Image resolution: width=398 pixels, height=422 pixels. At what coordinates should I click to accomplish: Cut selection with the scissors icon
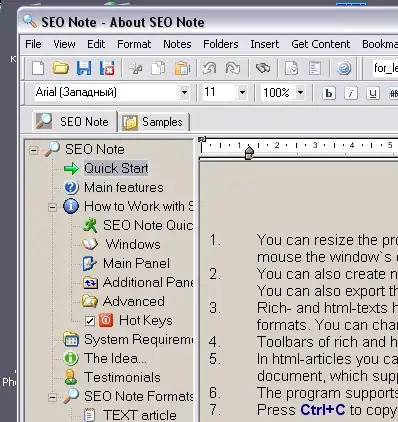coord(136,68)
